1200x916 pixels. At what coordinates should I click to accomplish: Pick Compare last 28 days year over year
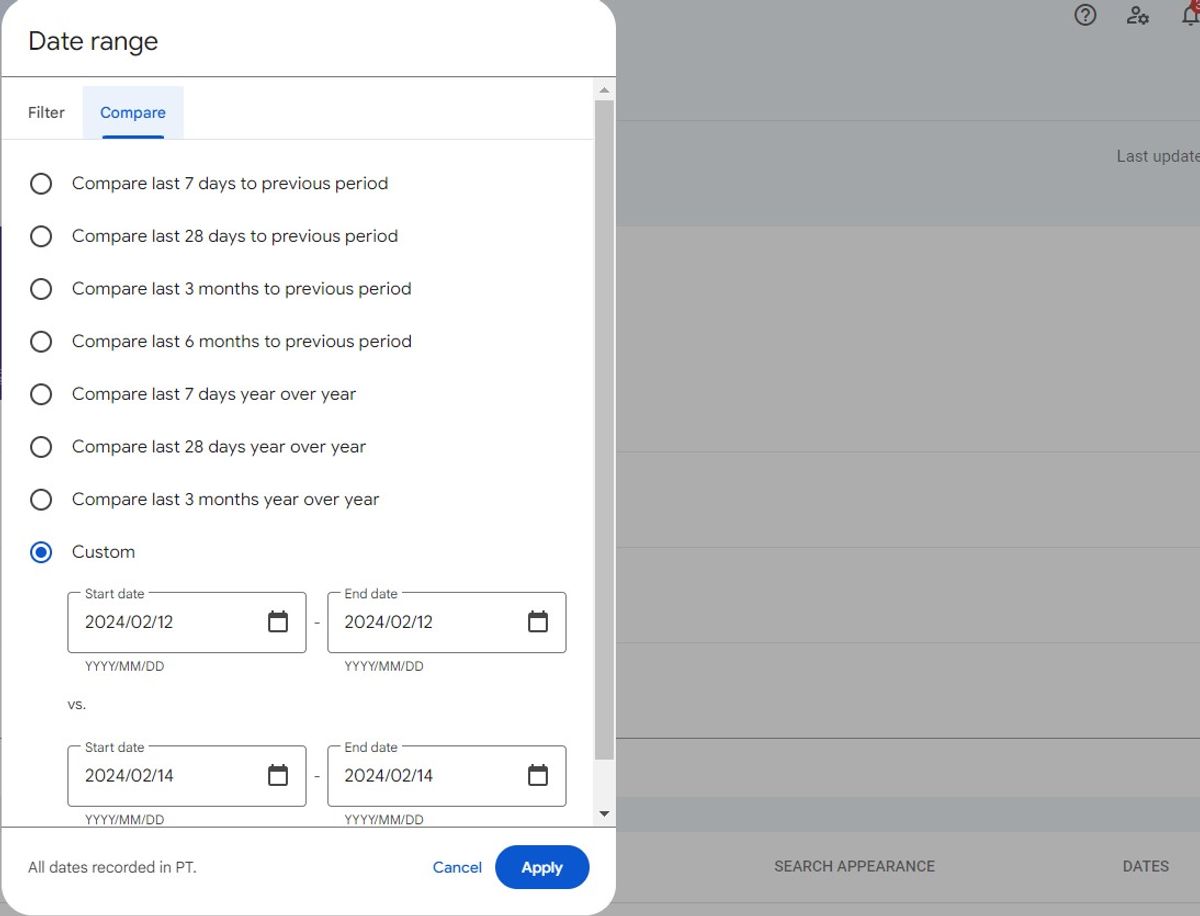[x=41, y=447]
